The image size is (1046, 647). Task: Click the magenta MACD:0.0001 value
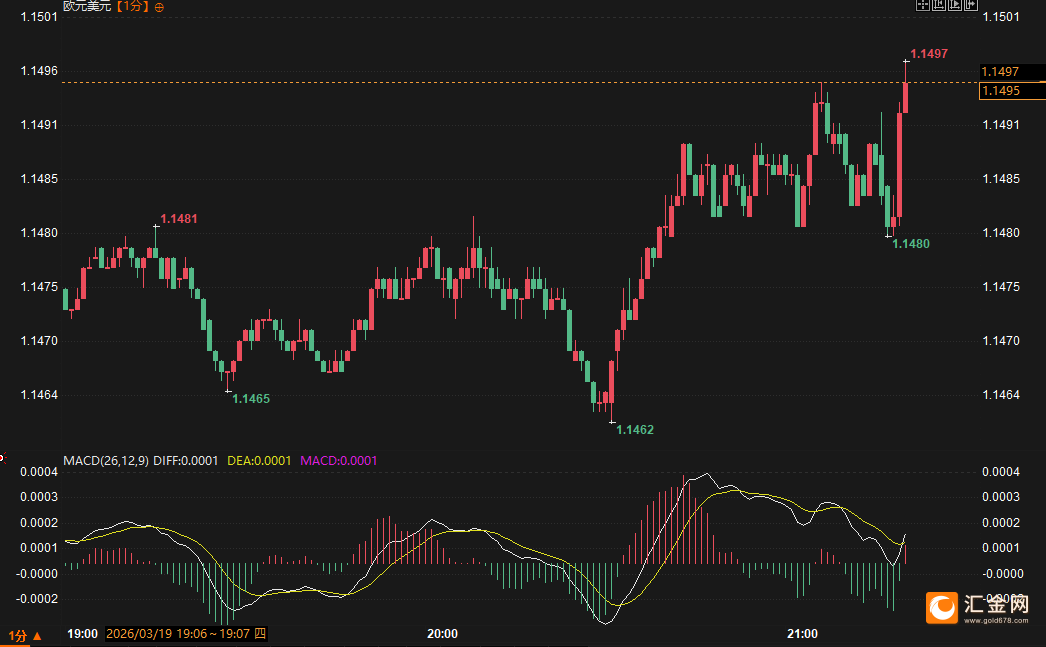click(x=338, y=460)
